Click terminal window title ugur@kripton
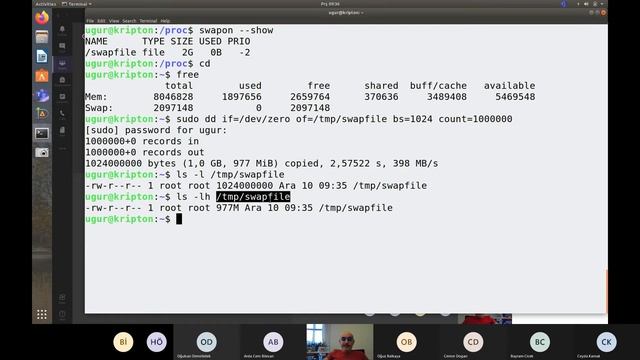 click(346, 13)
